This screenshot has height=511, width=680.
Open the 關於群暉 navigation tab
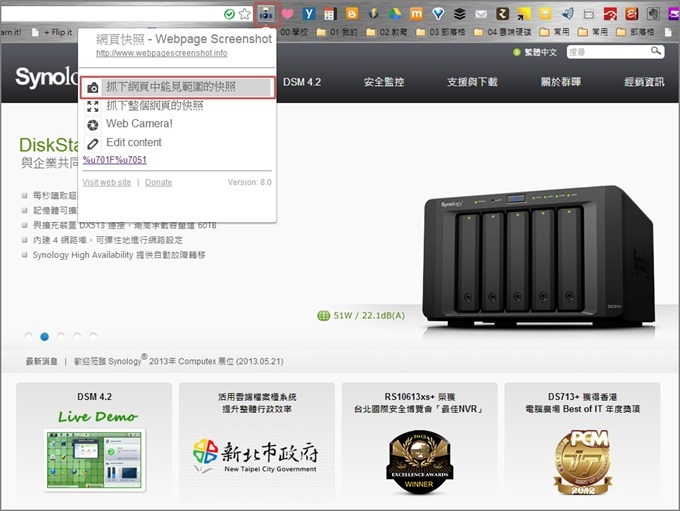[x=561, y=82]
